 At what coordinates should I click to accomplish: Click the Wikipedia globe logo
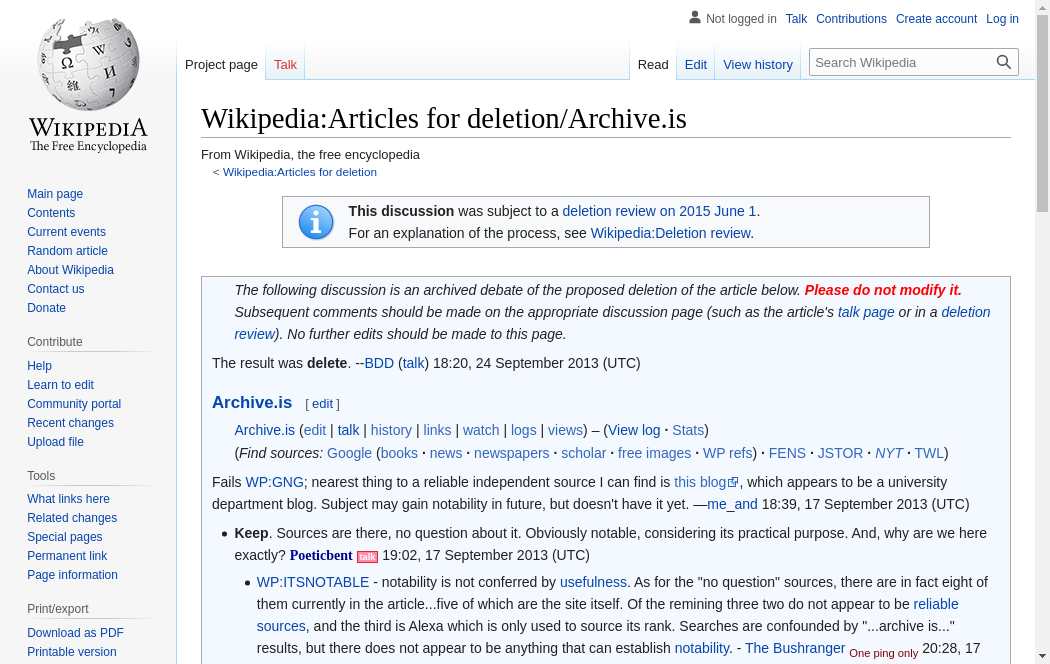click(88, 65)
